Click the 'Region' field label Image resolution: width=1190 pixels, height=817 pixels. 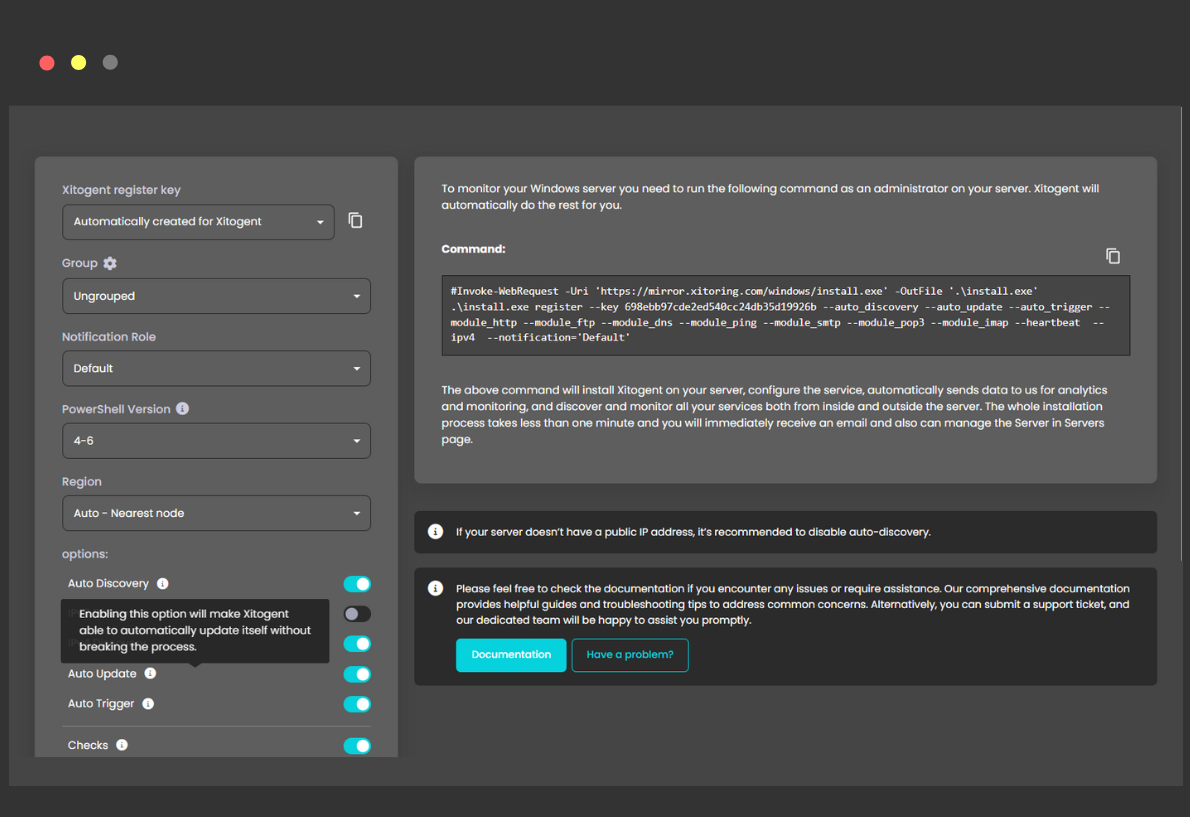82,482
